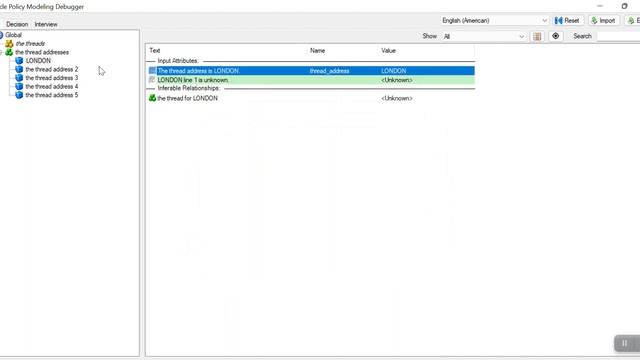Click the threads relationship icon
Viewport: 640px width, 360px height.
click(x=9, y=44)
